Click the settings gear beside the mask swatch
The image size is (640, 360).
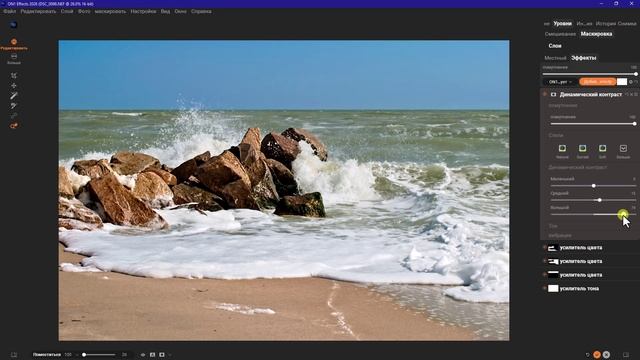(631, 82)
